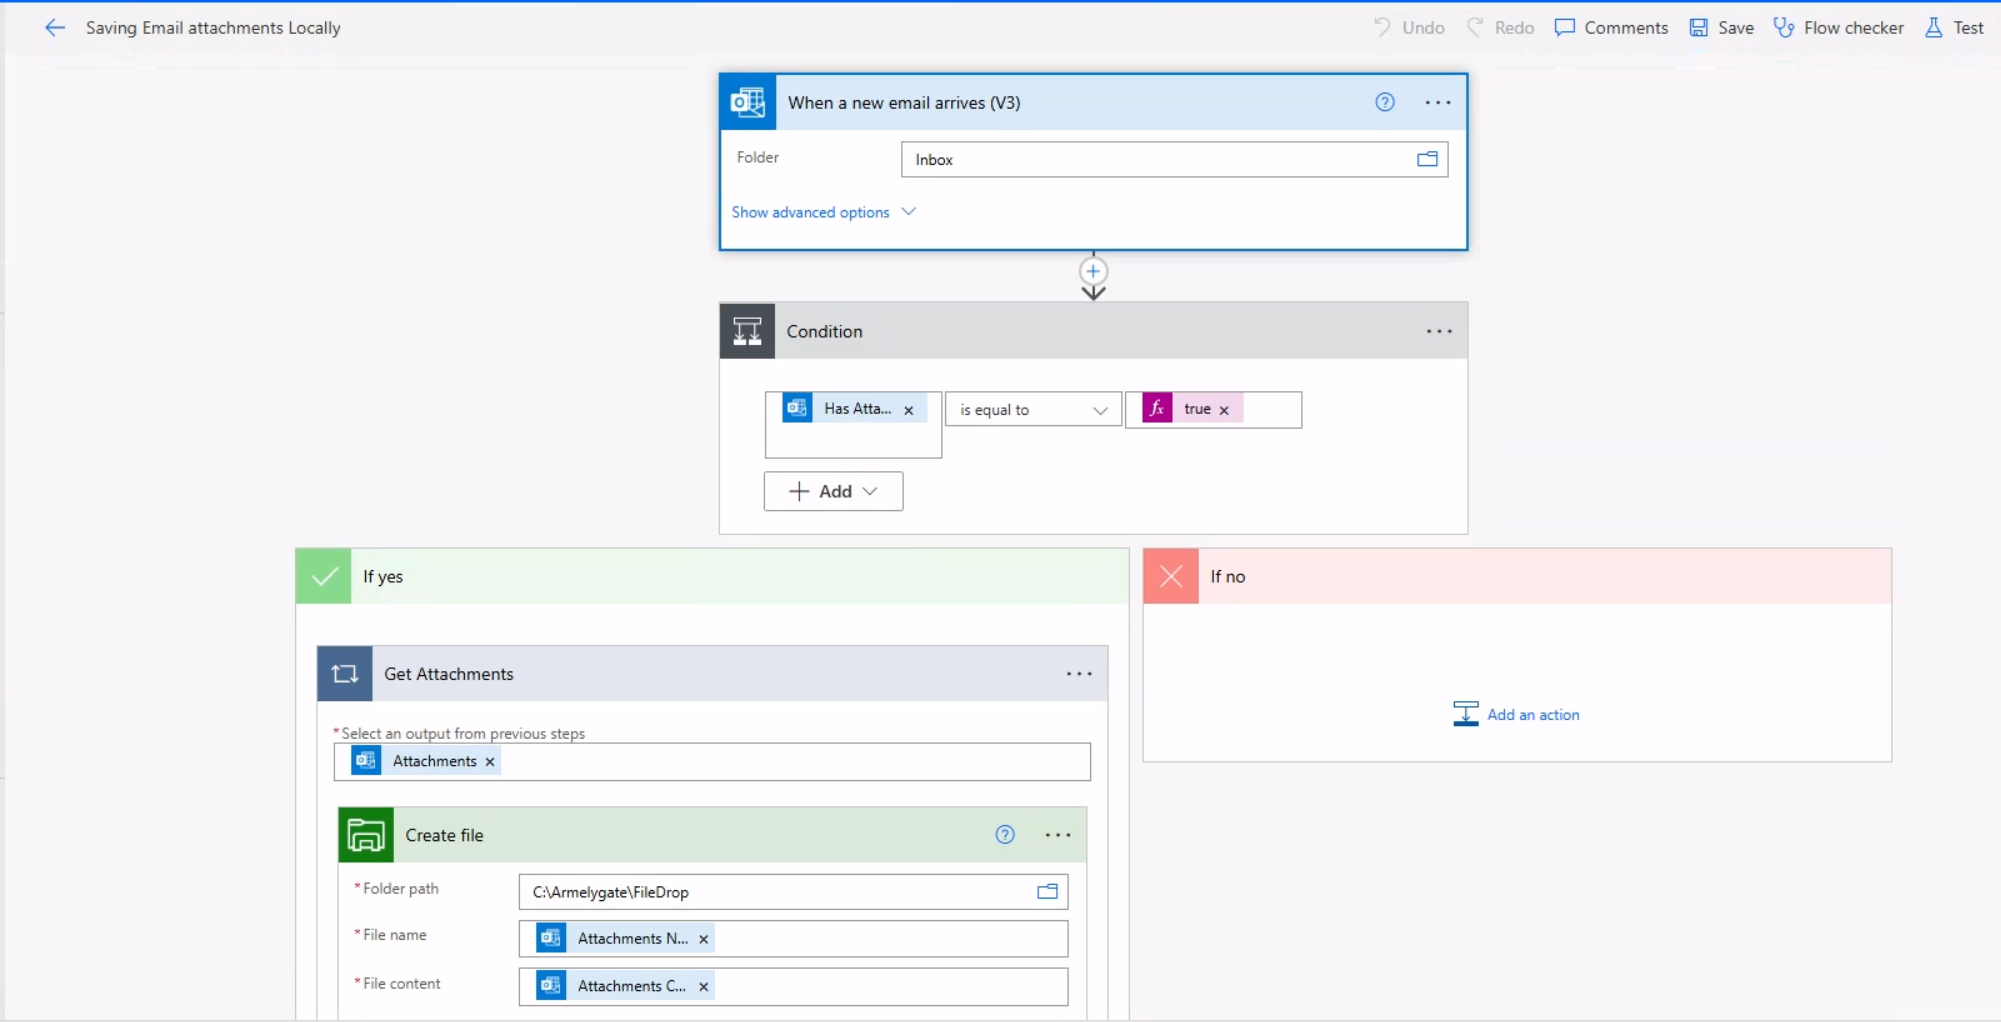
Task: Open the folder picker for Inbox
Action: tap(1427, 159)
